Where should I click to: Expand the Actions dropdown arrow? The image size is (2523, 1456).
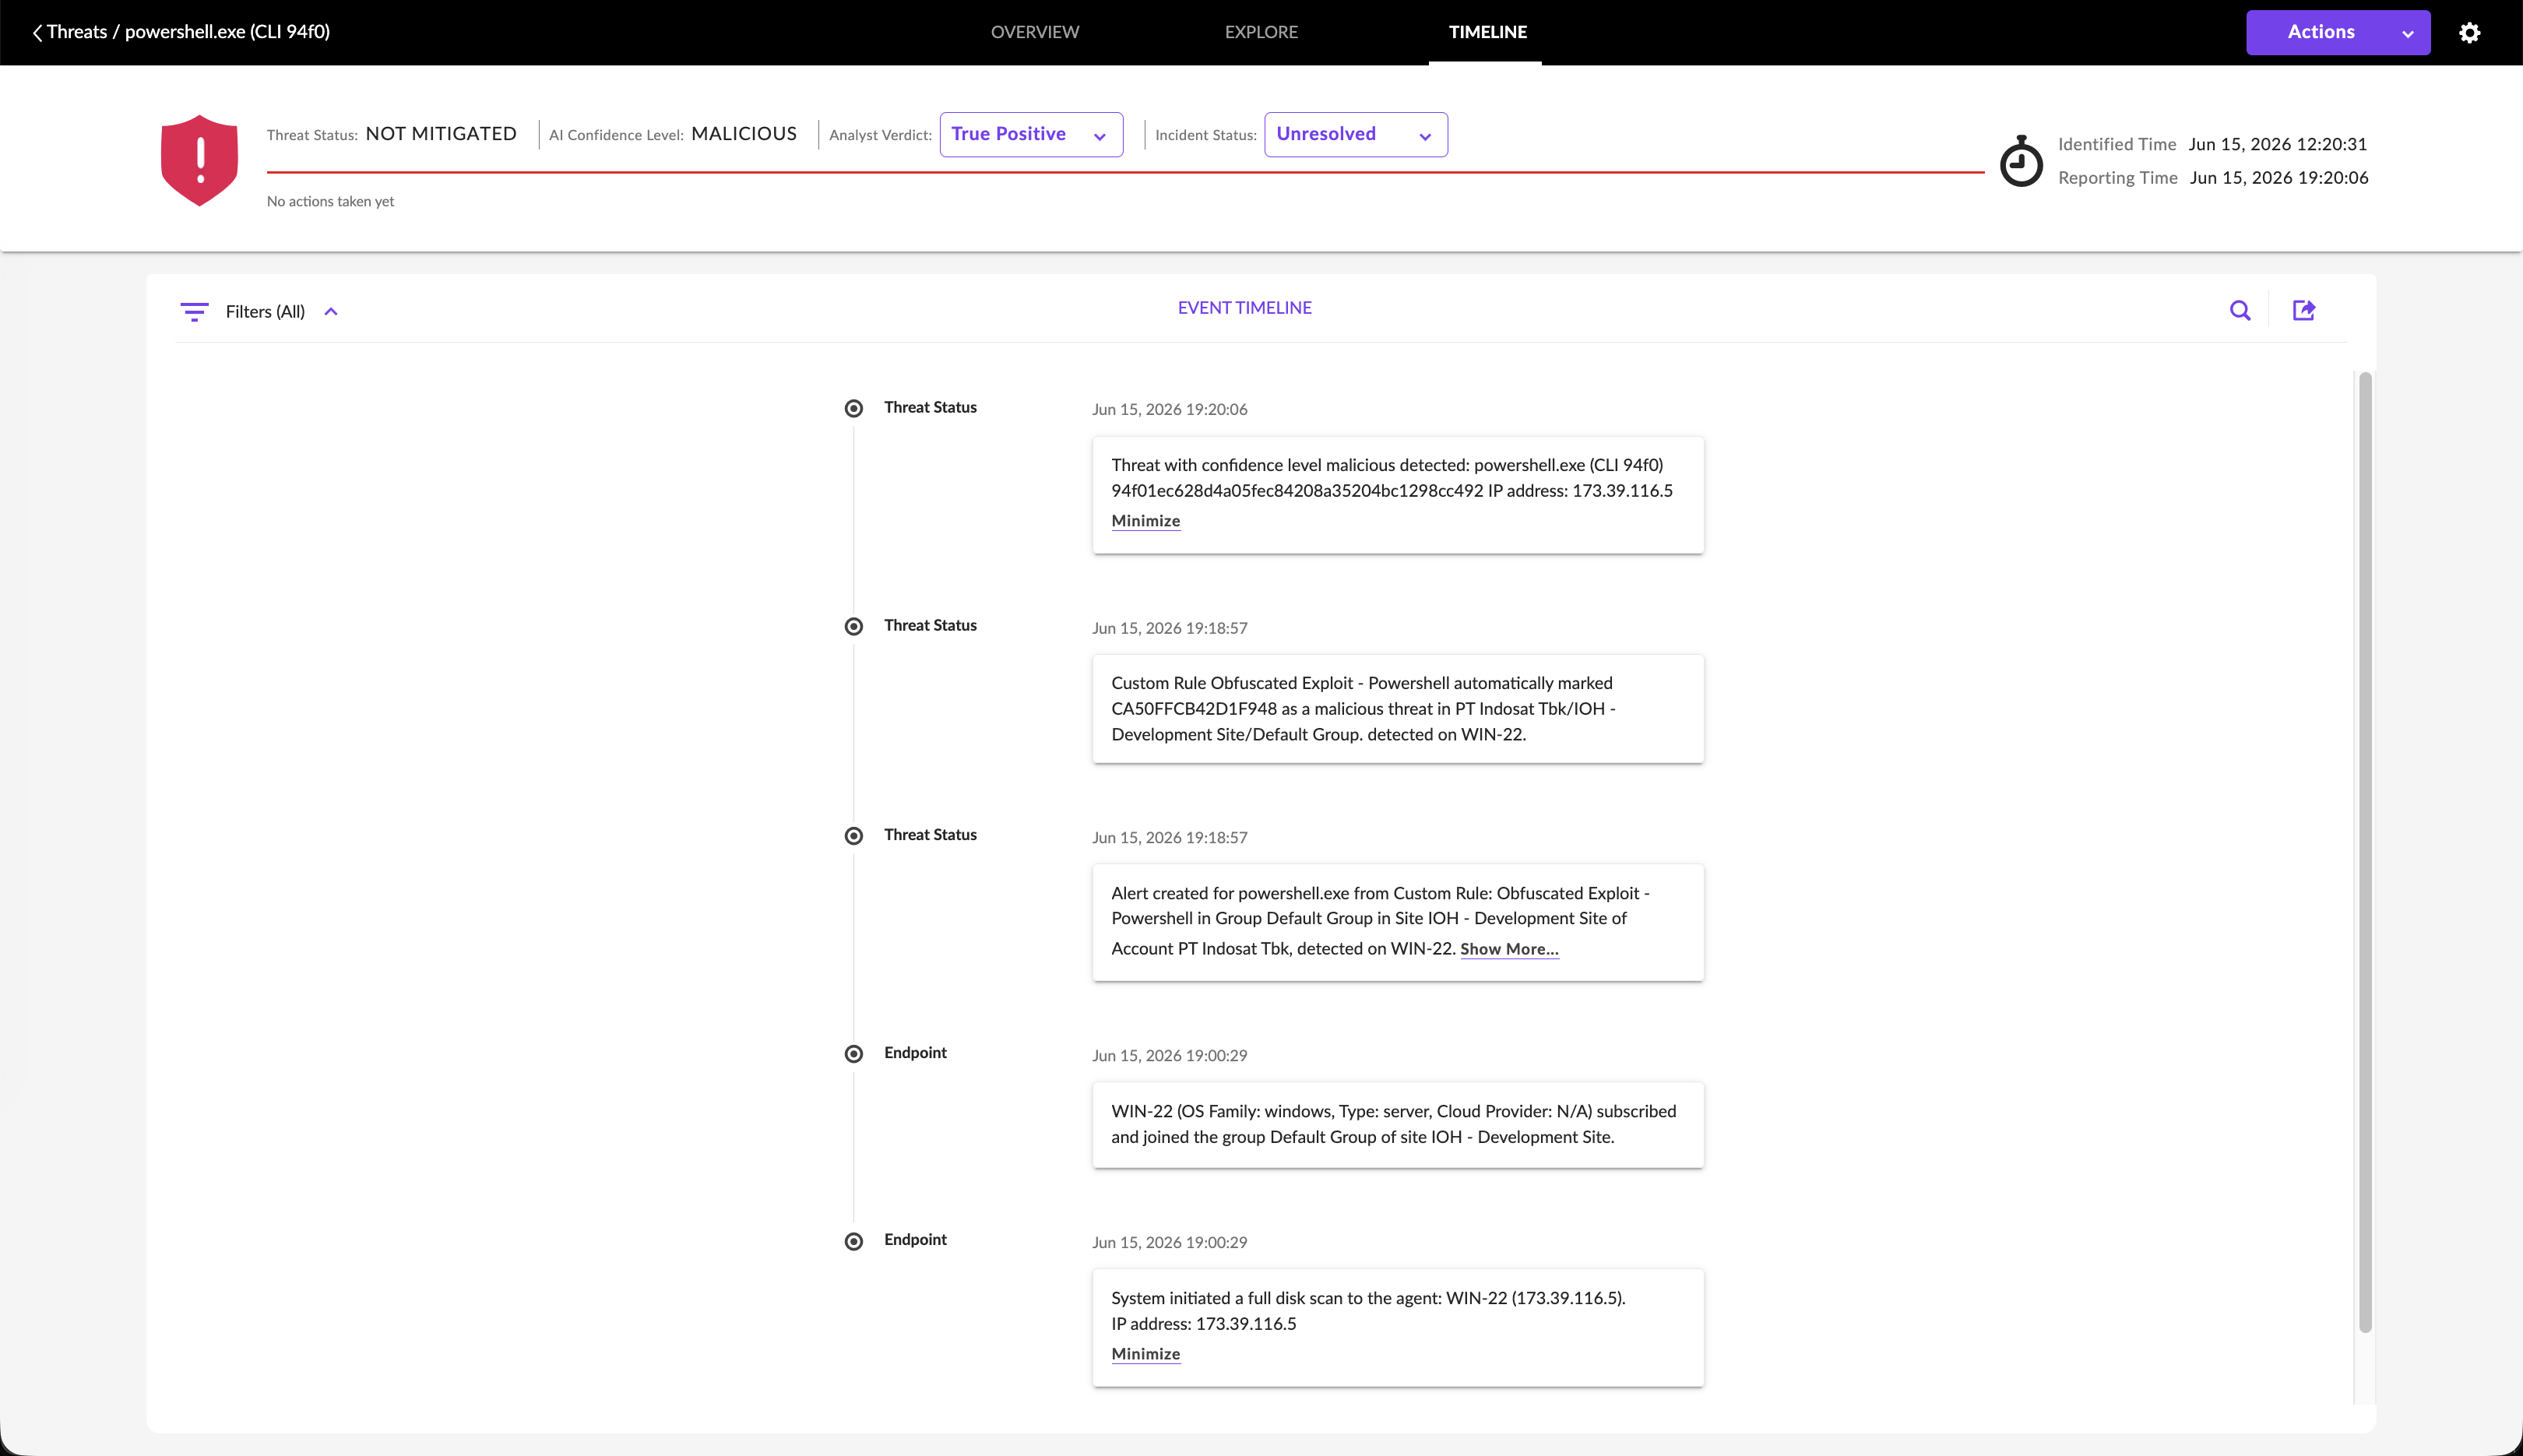[2408, 34]
